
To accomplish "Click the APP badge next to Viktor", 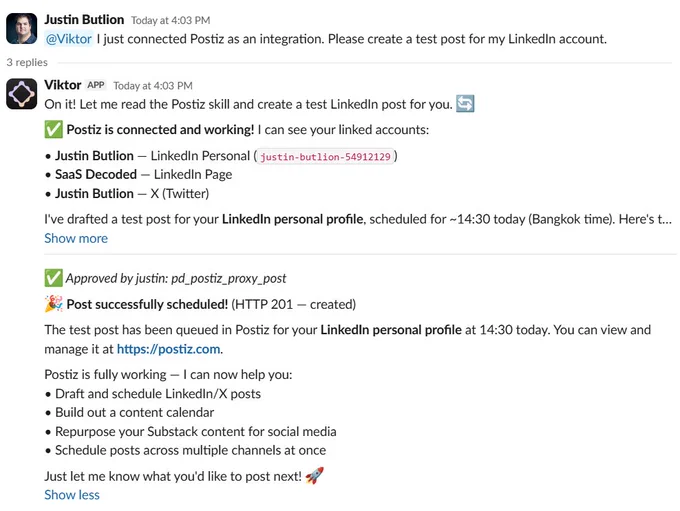I will (x=95, y=85).
